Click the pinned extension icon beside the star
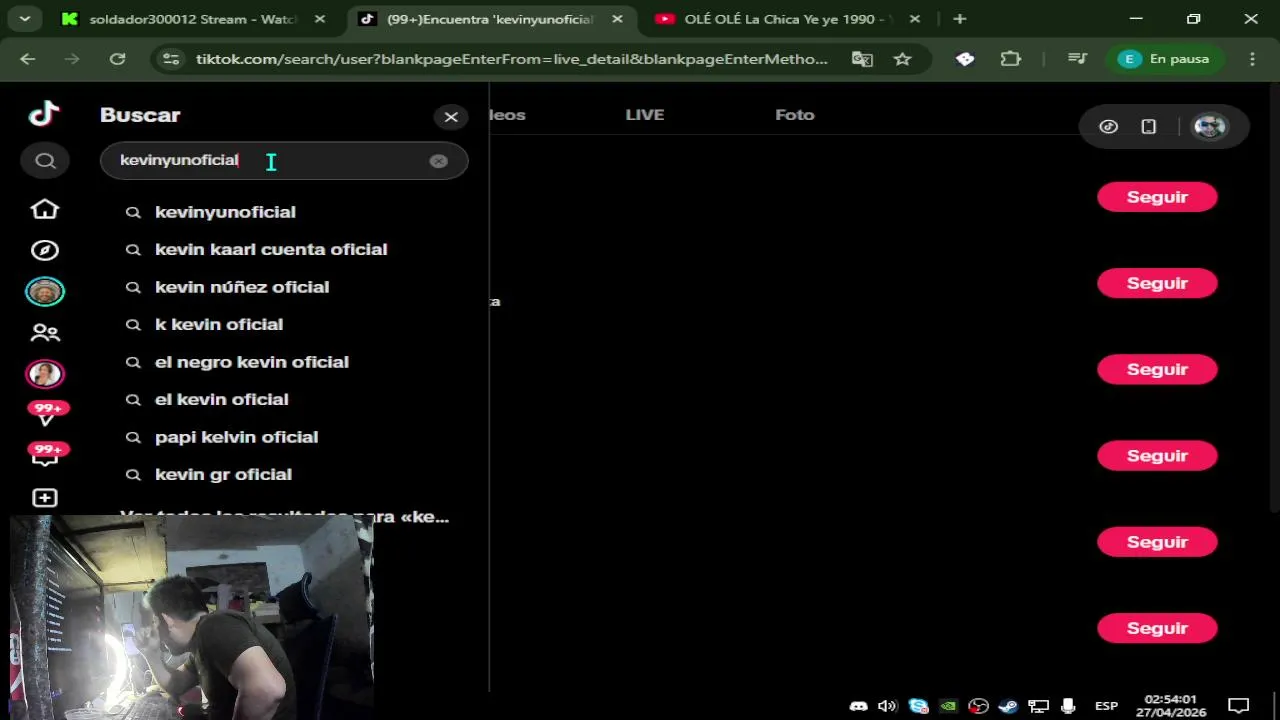 pyautogui.click(x=965, y=59)
